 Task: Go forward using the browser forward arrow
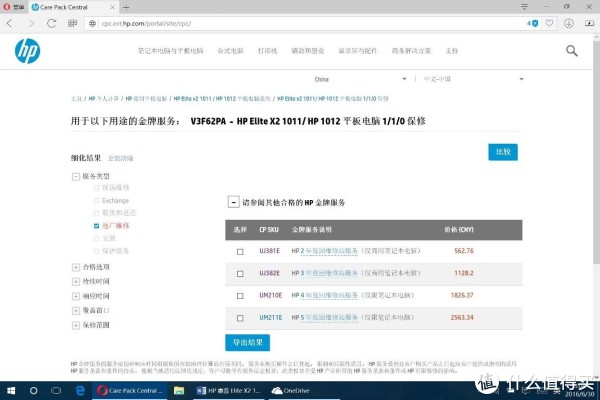point(31,23)
